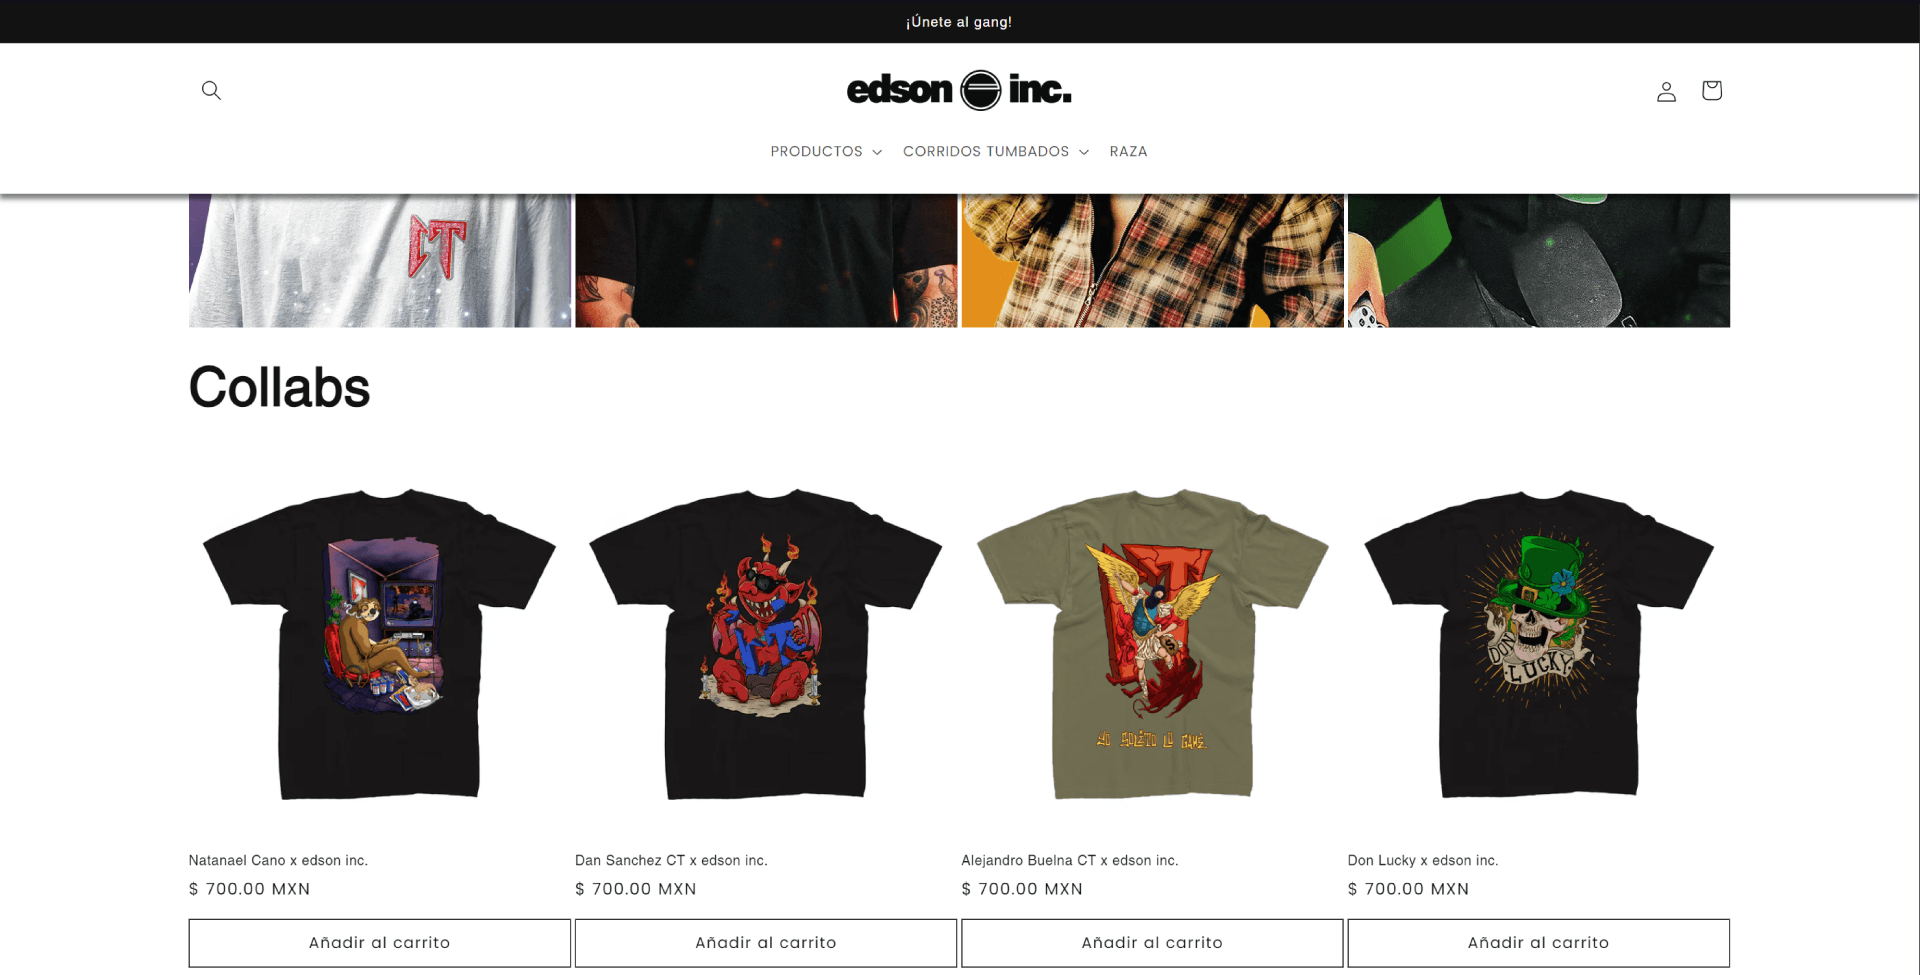The image size is (1920, 975).
Task: Open the Dan Sanchez CT x edson inc. link
Action: pyautogui.click(x=671, y=860)
